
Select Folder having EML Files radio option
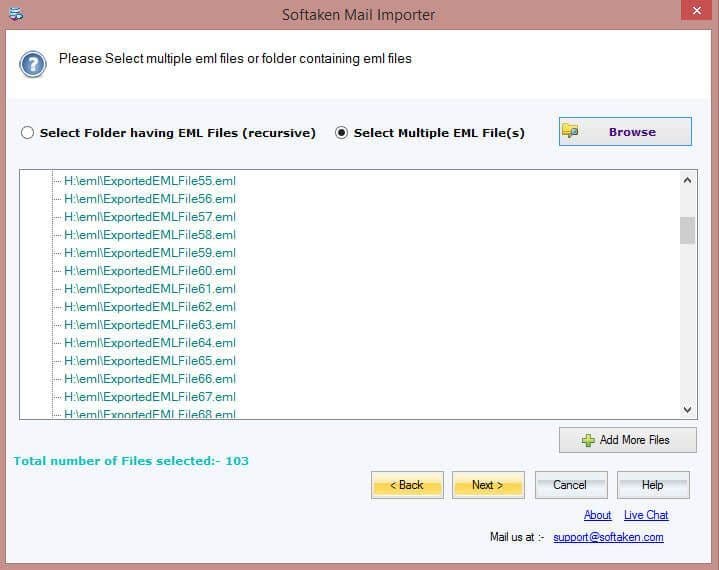click(27, 133)
